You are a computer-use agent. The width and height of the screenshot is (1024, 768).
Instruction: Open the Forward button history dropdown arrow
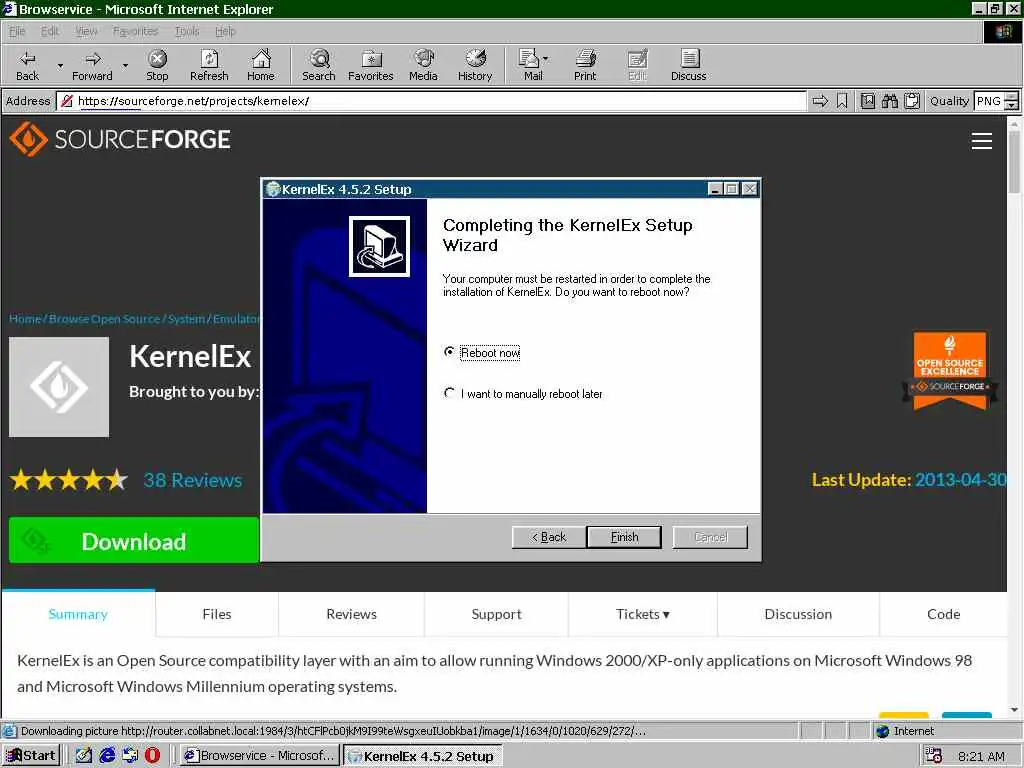pyautogui.click(x=125, y=65)
